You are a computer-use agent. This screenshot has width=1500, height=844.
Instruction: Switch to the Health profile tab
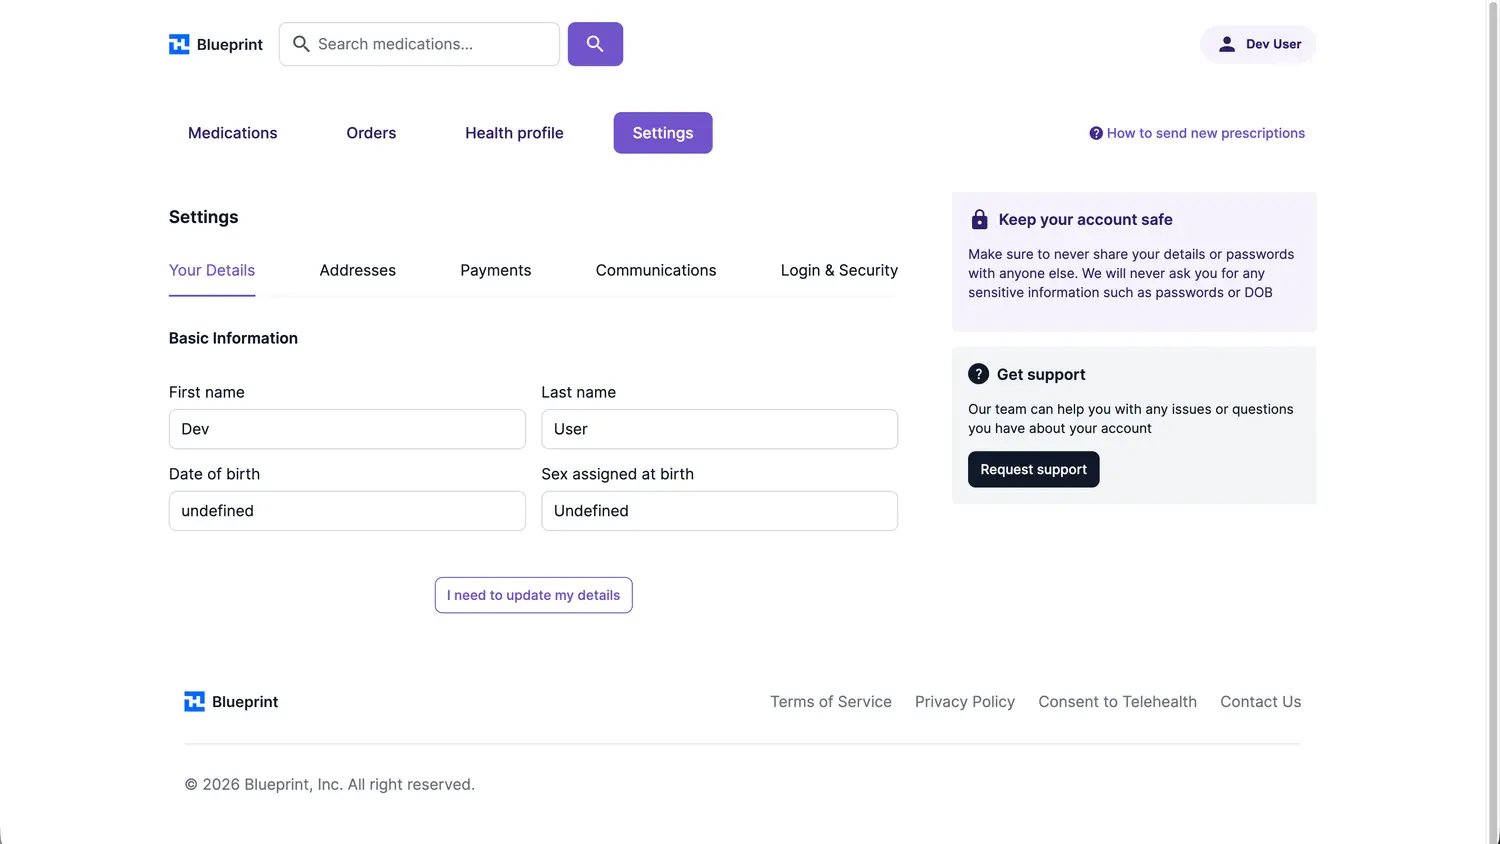[514, 133]
